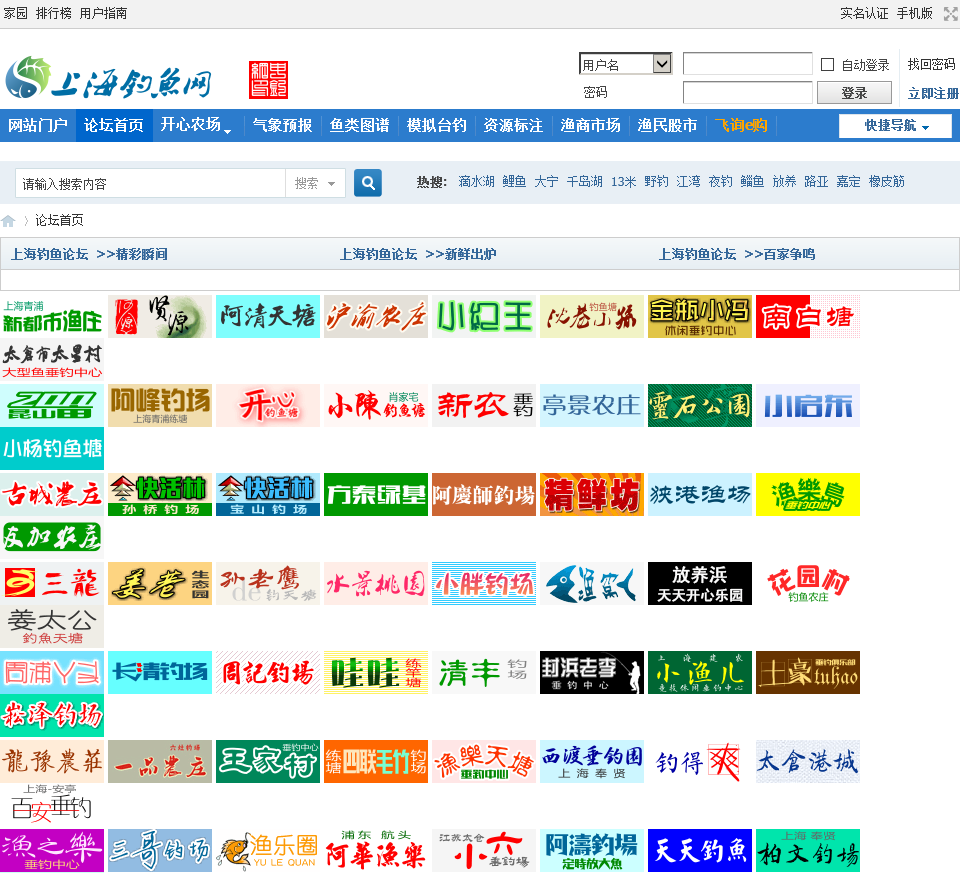Select the 论坛首页 nav tab
The image size is (960, 873).
(x=114, y=126)
